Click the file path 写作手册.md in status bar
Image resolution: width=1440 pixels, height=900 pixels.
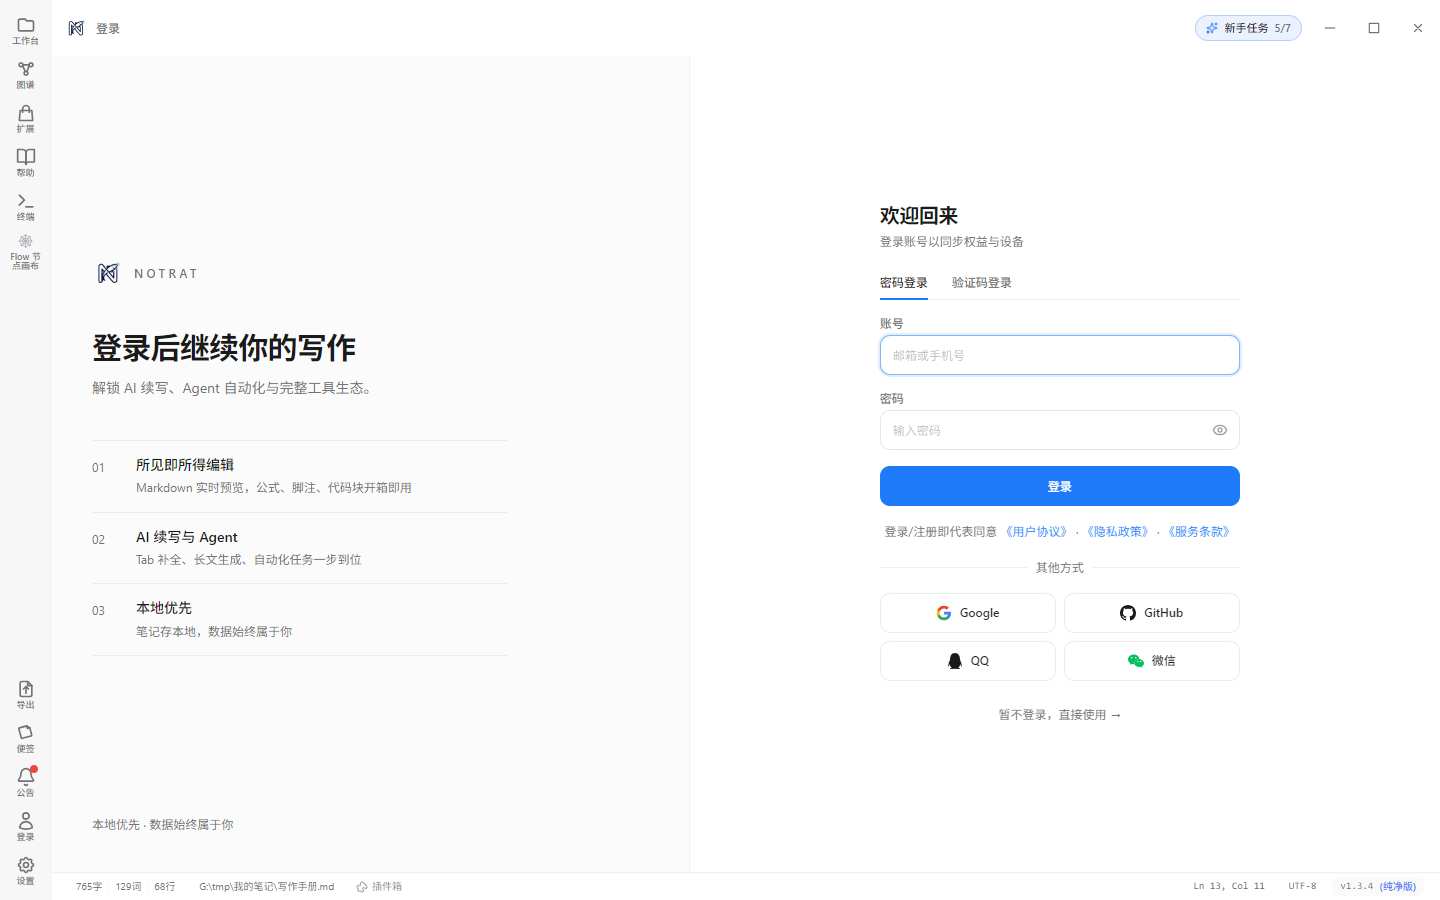pos(267,886)
